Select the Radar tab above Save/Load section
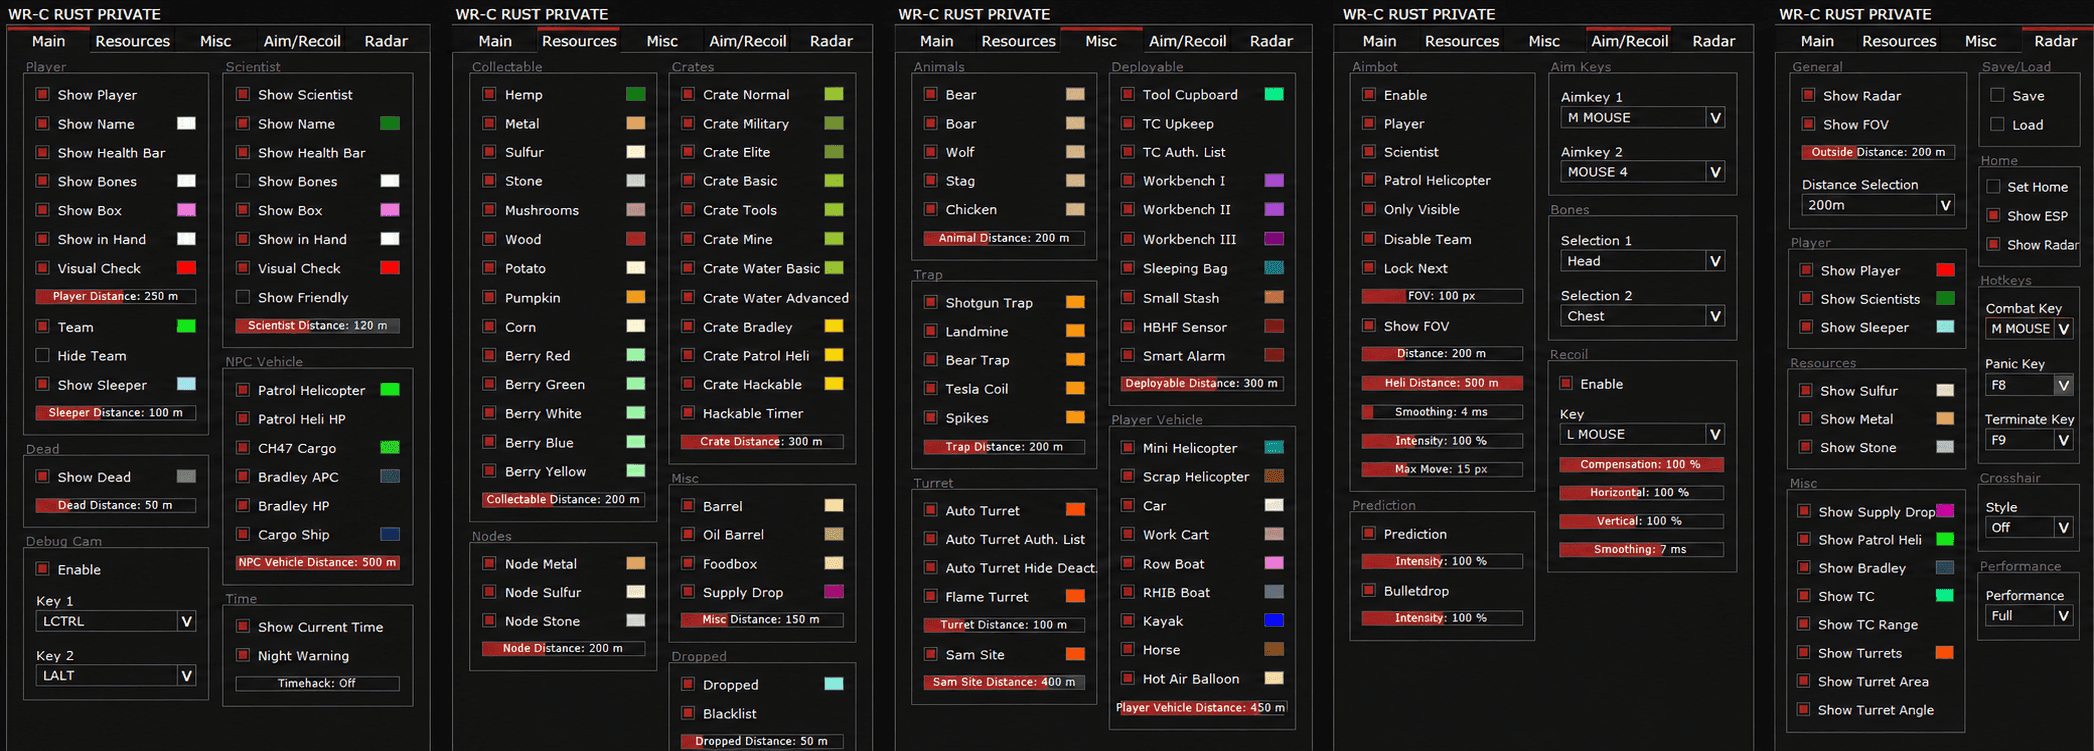Viewport: 2094px width, 751px height. click(2055, 41)
